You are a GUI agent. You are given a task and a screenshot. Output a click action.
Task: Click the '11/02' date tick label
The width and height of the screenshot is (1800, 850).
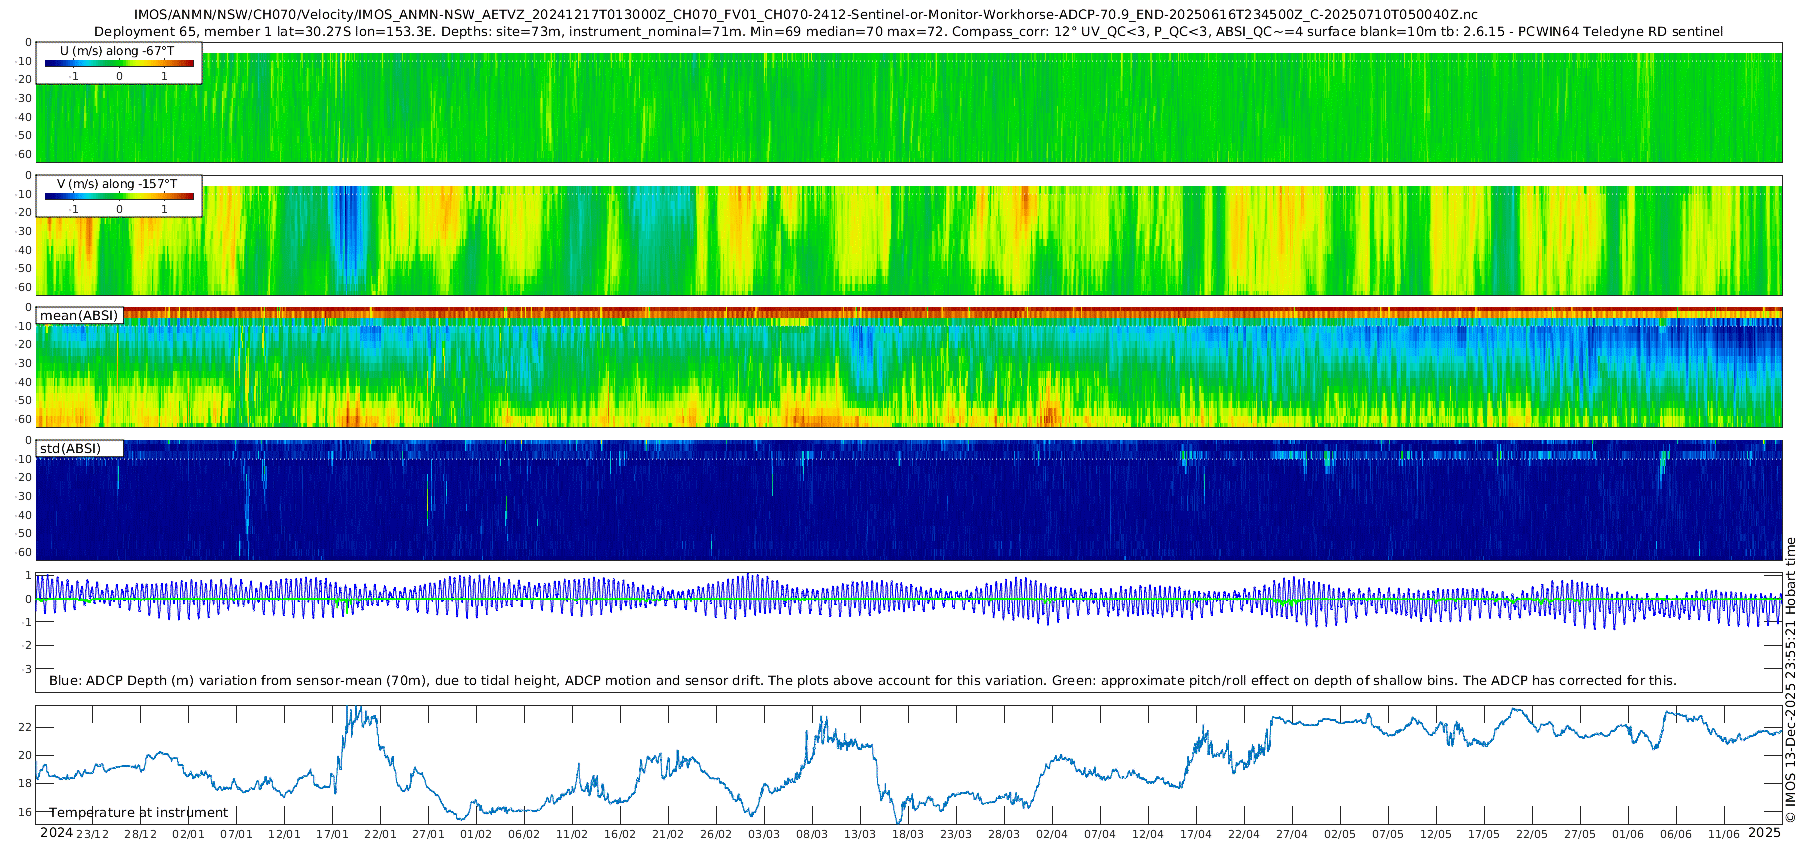[x=573, y=834]
